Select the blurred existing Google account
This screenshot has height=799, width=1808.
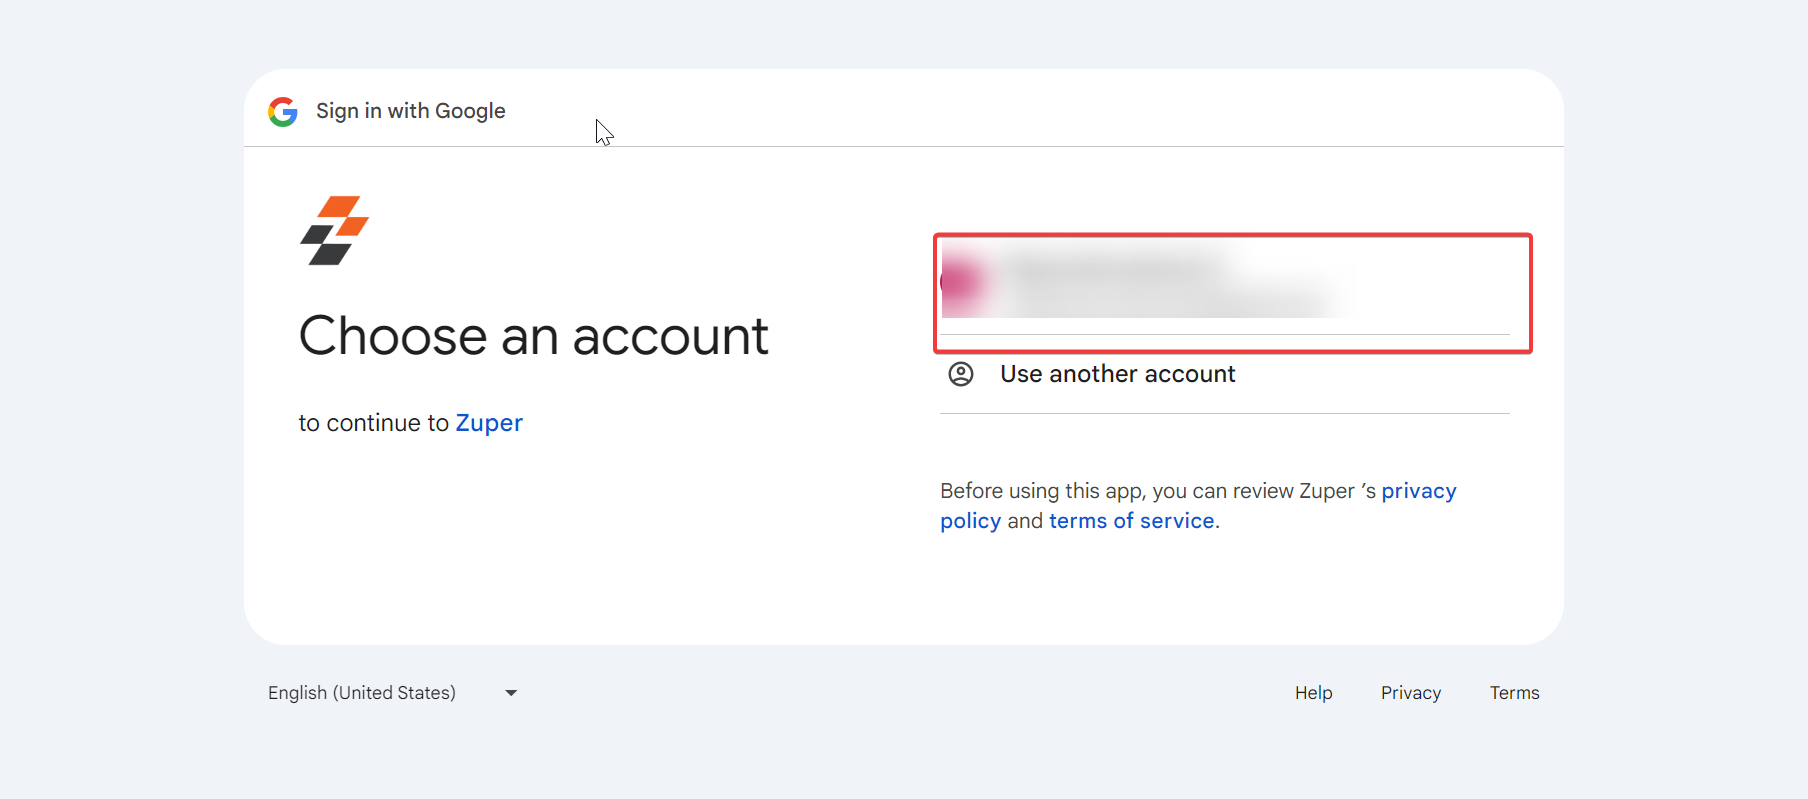pos(1225,285)
